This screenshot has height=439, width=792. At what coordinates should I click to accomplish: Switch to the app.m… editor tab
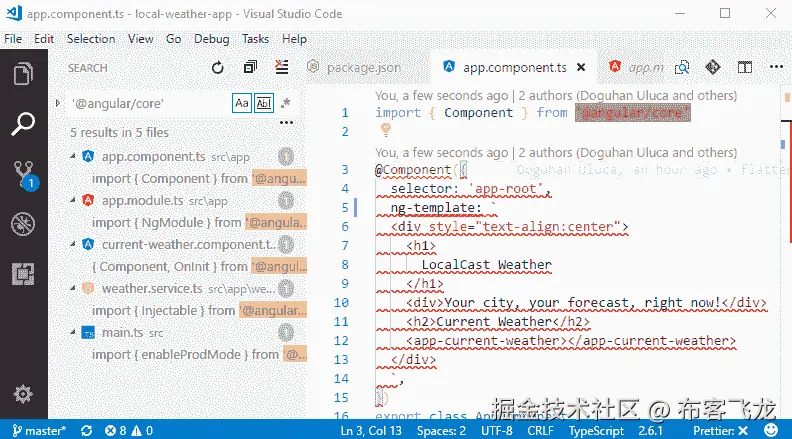click(635, 67)
